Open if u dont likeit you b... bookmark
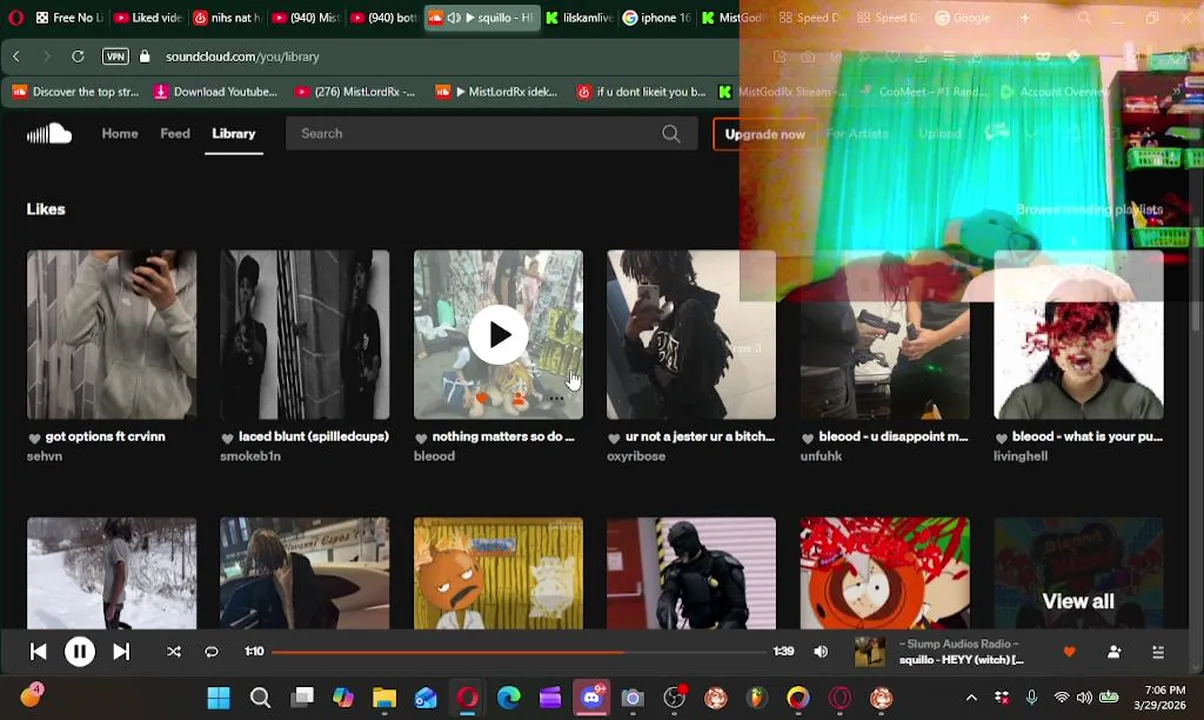 tap(642, 92)
